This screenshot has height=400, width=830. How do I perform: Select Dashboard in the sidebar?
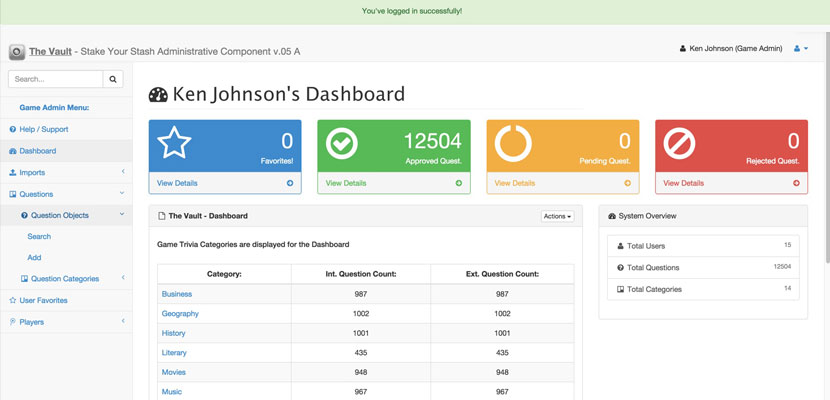(66, 151)
